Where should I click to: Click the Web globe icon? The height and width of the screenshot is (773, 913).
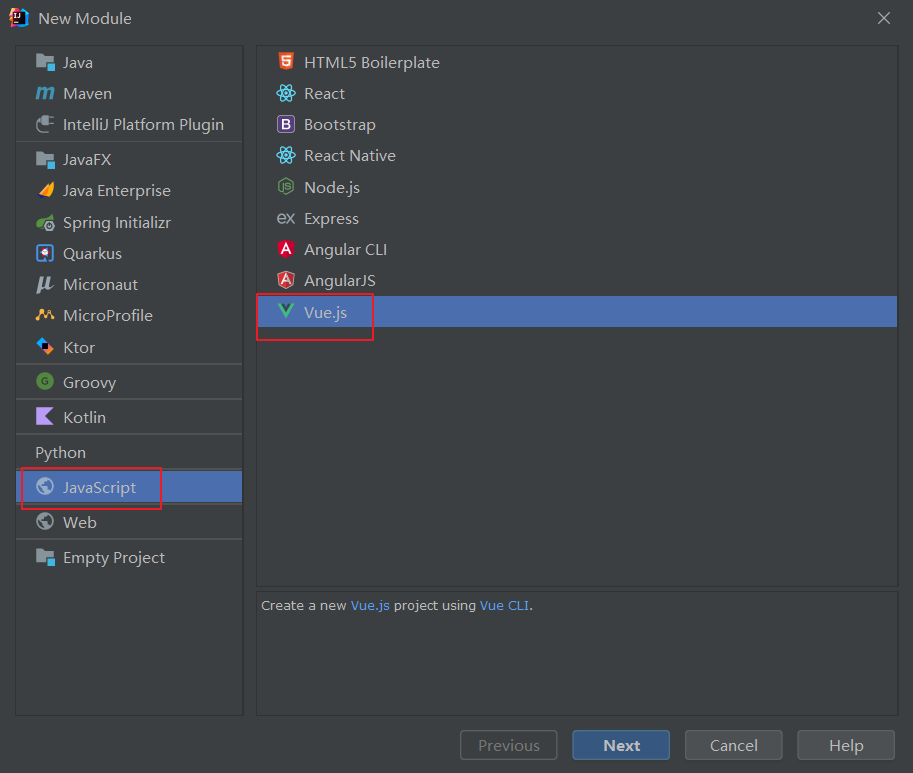tap(45, 521)
